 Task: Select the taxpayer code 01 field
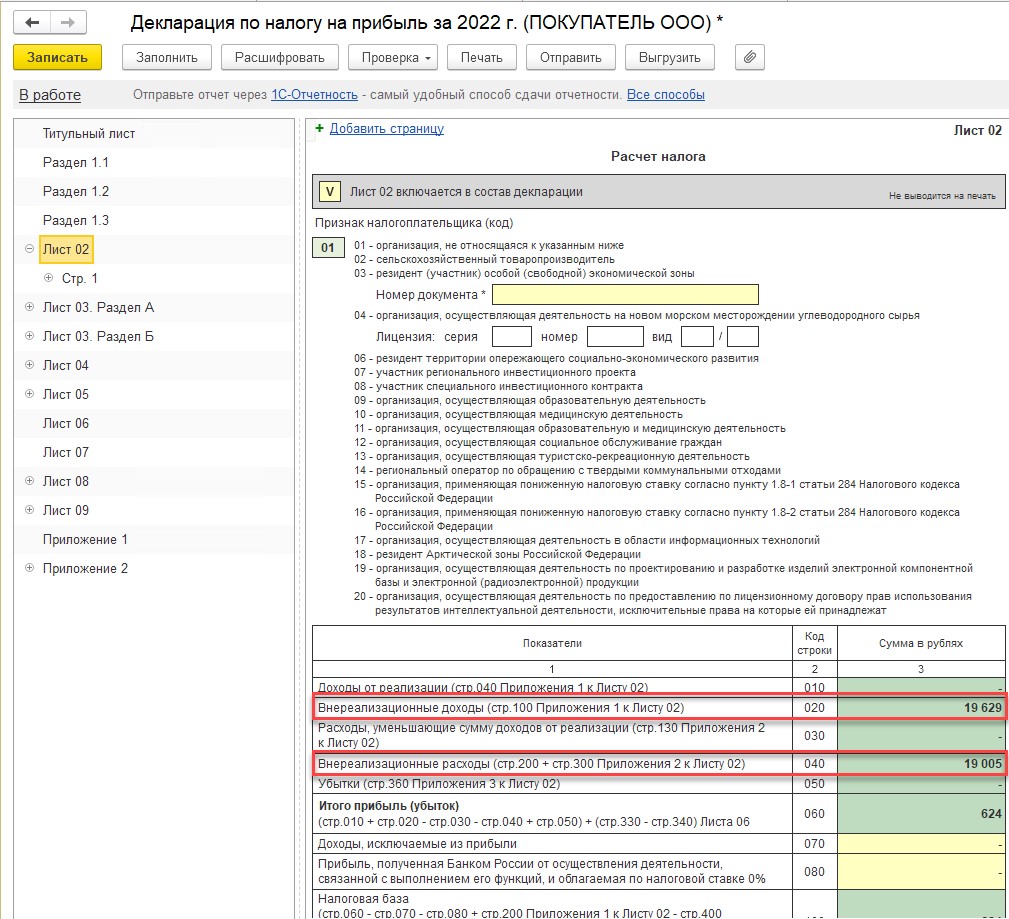tap(328, 248)
